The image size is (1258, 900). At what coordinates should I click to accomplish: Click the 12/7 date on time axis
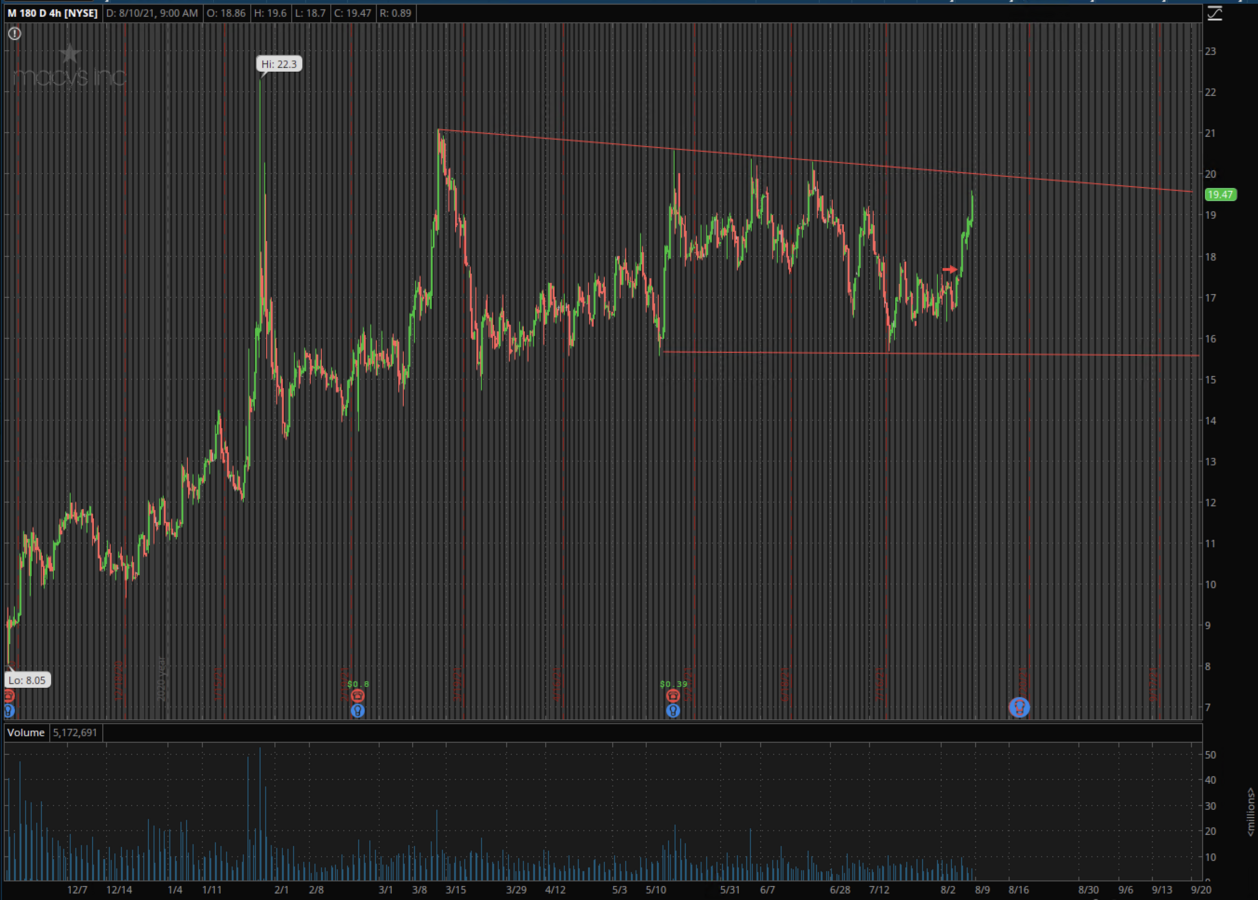pos(79,889)
